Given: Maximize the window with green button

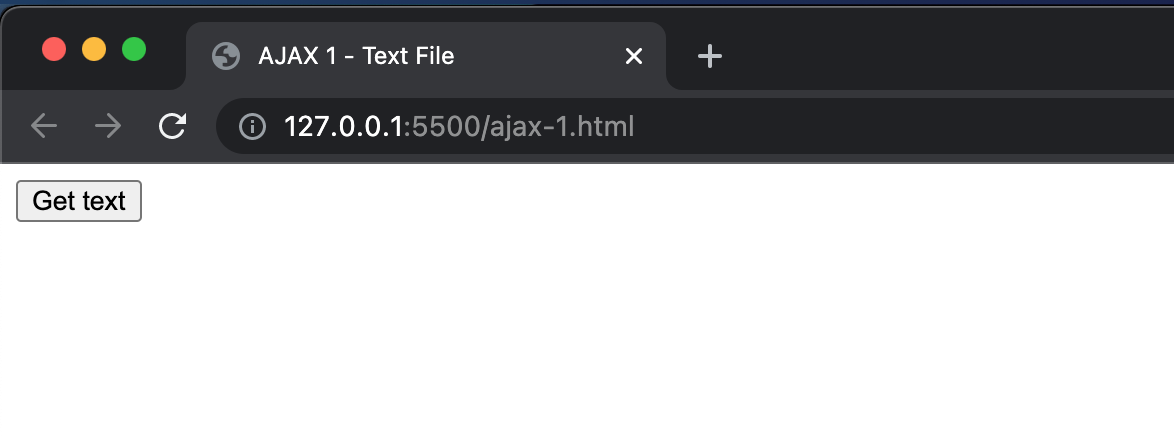Looking at the screenshot, I should (x=134, y=49).
